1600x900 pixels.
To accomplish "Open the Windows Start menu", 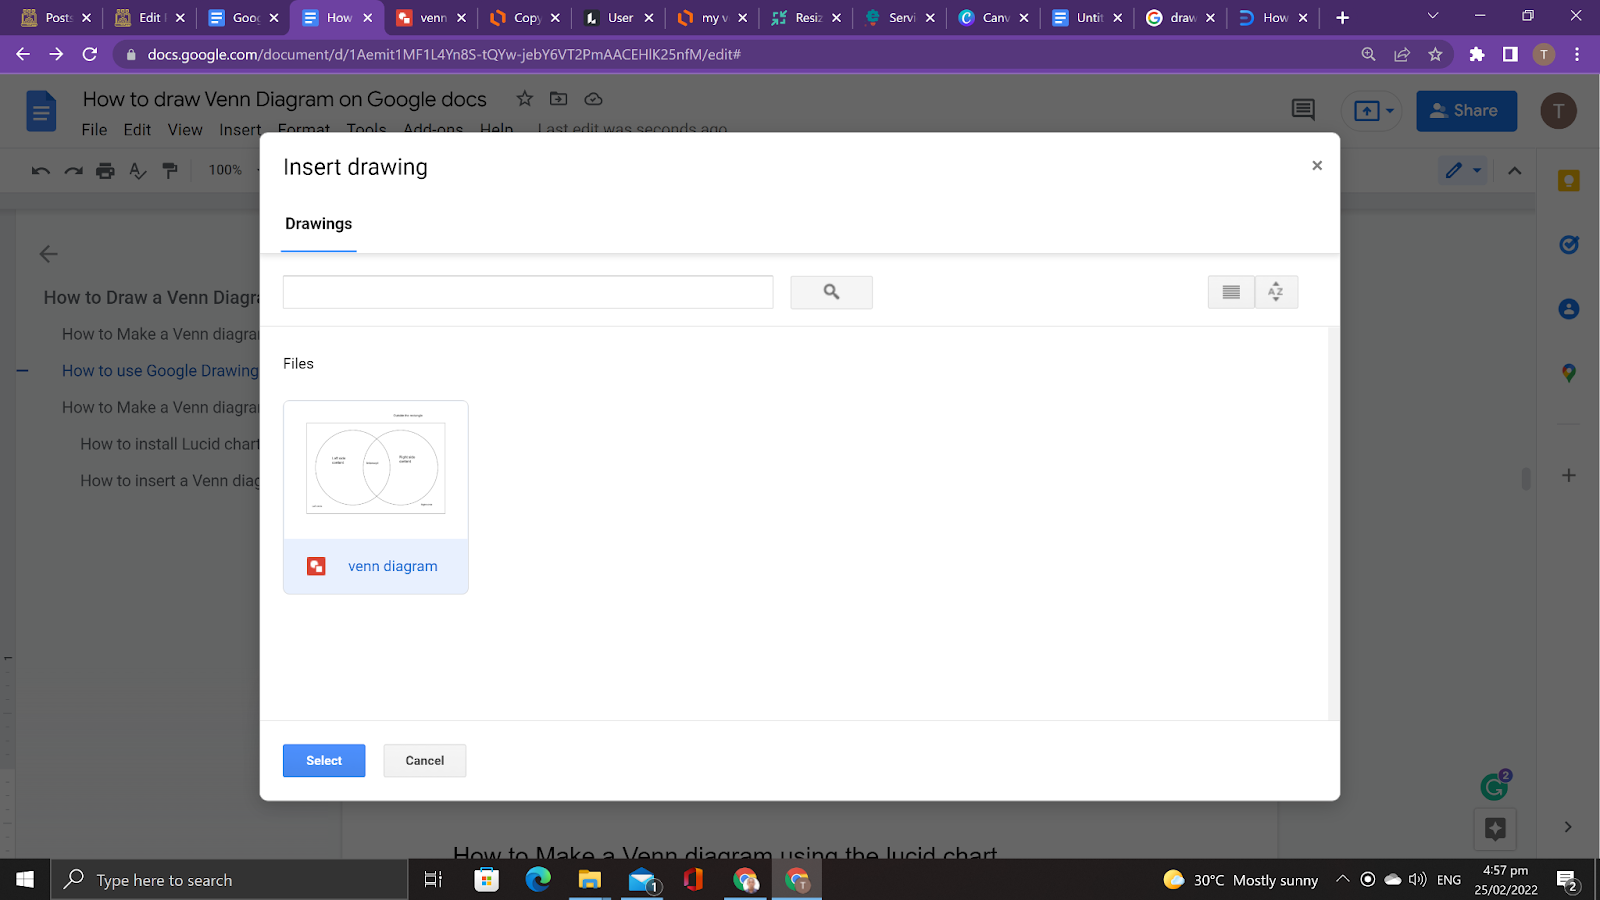I will pyautogui.click(x=25, y=880).
